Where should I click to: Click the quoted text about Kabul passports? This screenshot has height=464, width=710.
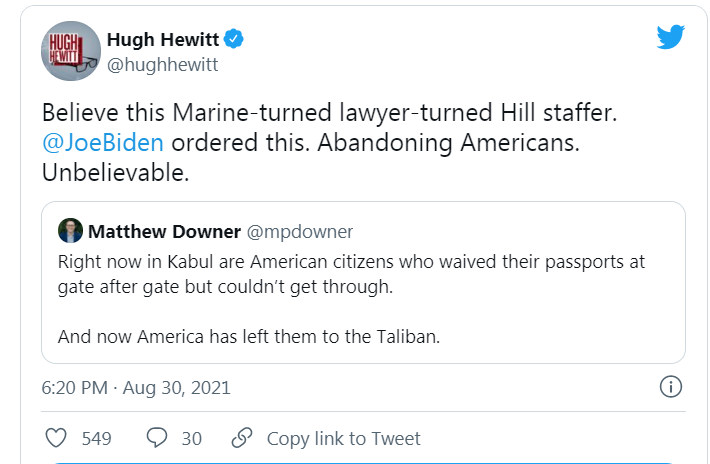[351, 272]
